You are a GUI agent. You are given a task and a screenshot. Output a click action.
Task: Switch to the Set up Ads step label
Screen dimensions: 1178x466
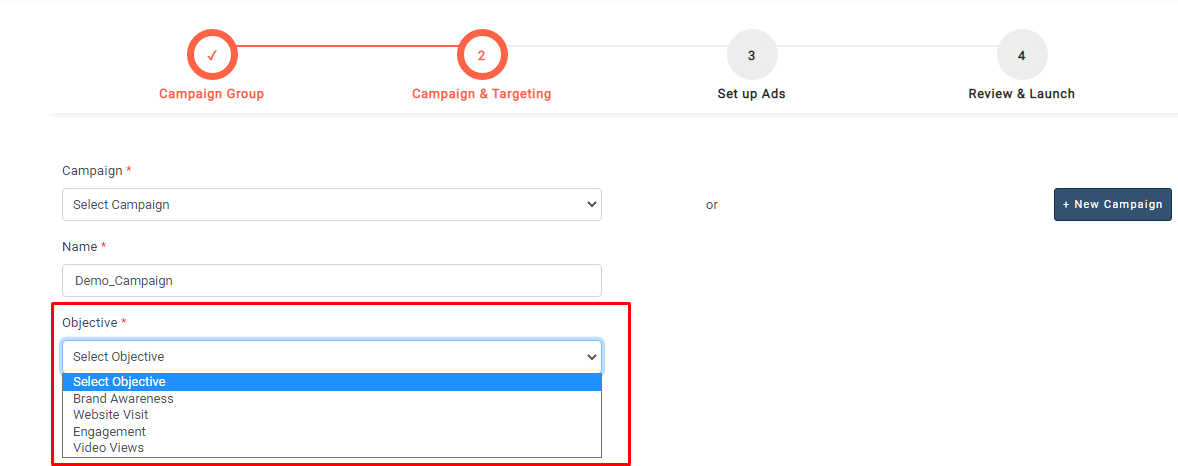(x=751, y=94)
